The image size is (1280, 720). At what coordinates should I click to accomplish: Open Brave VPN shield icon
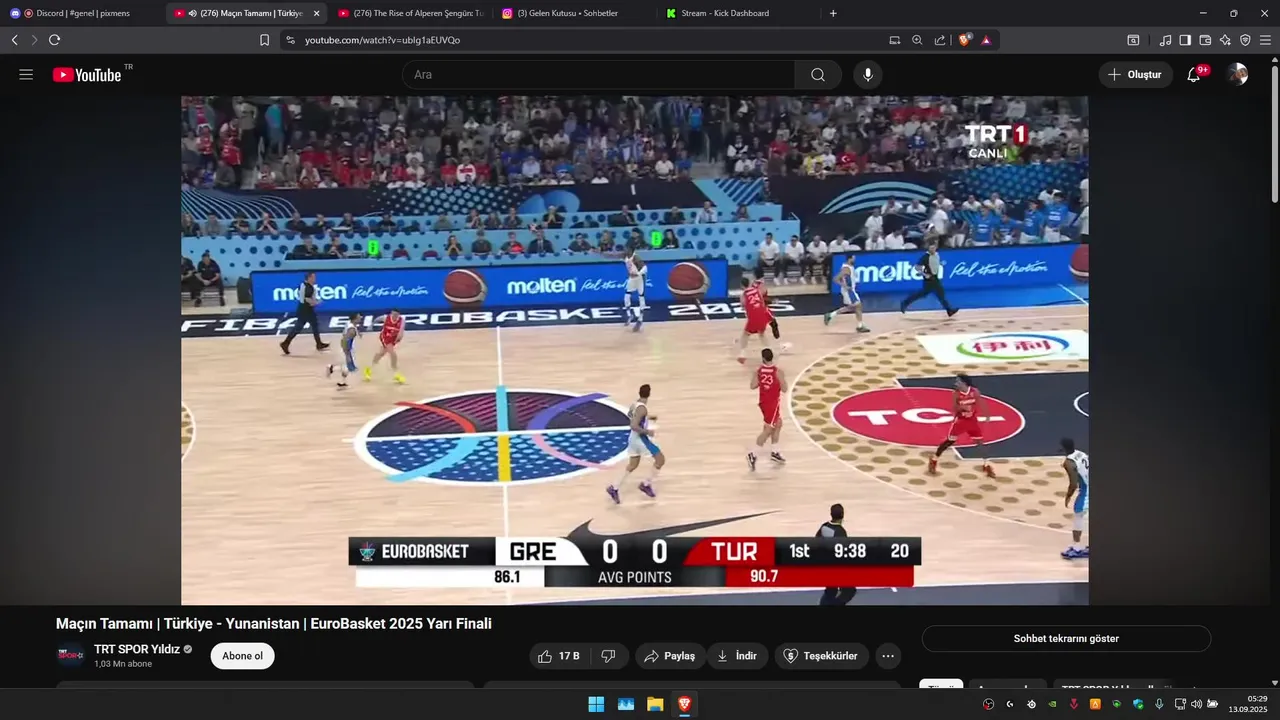[1245, 40]
